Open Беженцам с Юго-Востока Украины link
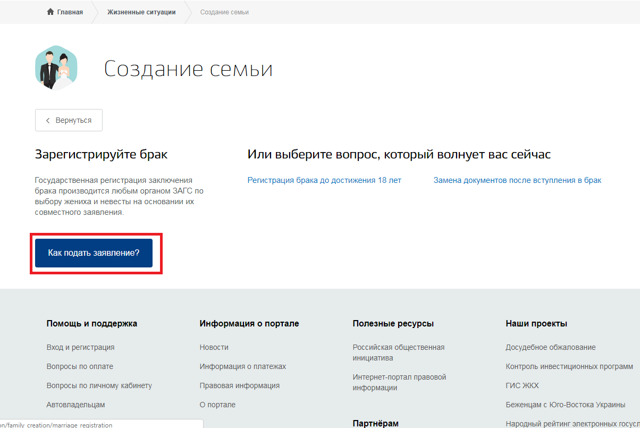The width and height of the screenshot is (640, 428). (x=565, y=405)
